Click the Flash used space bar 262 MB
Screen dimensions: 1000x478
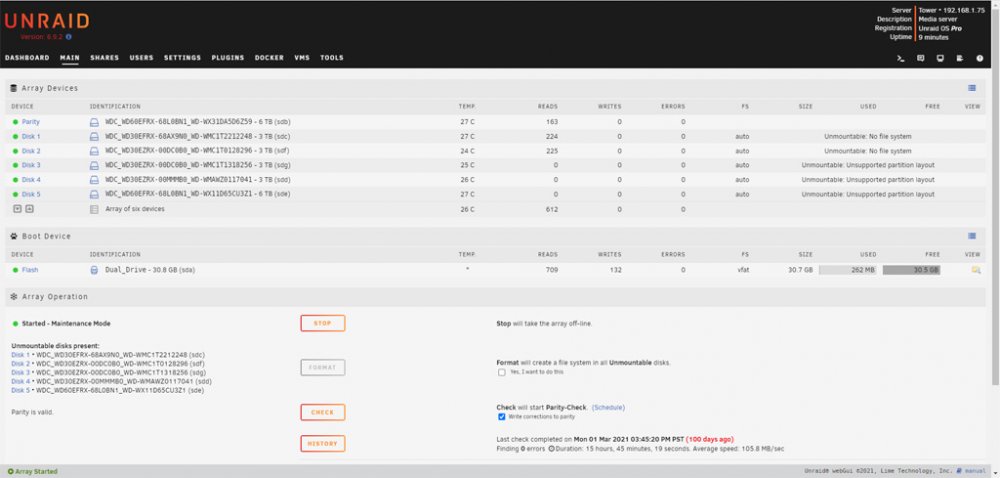(848, 270)
